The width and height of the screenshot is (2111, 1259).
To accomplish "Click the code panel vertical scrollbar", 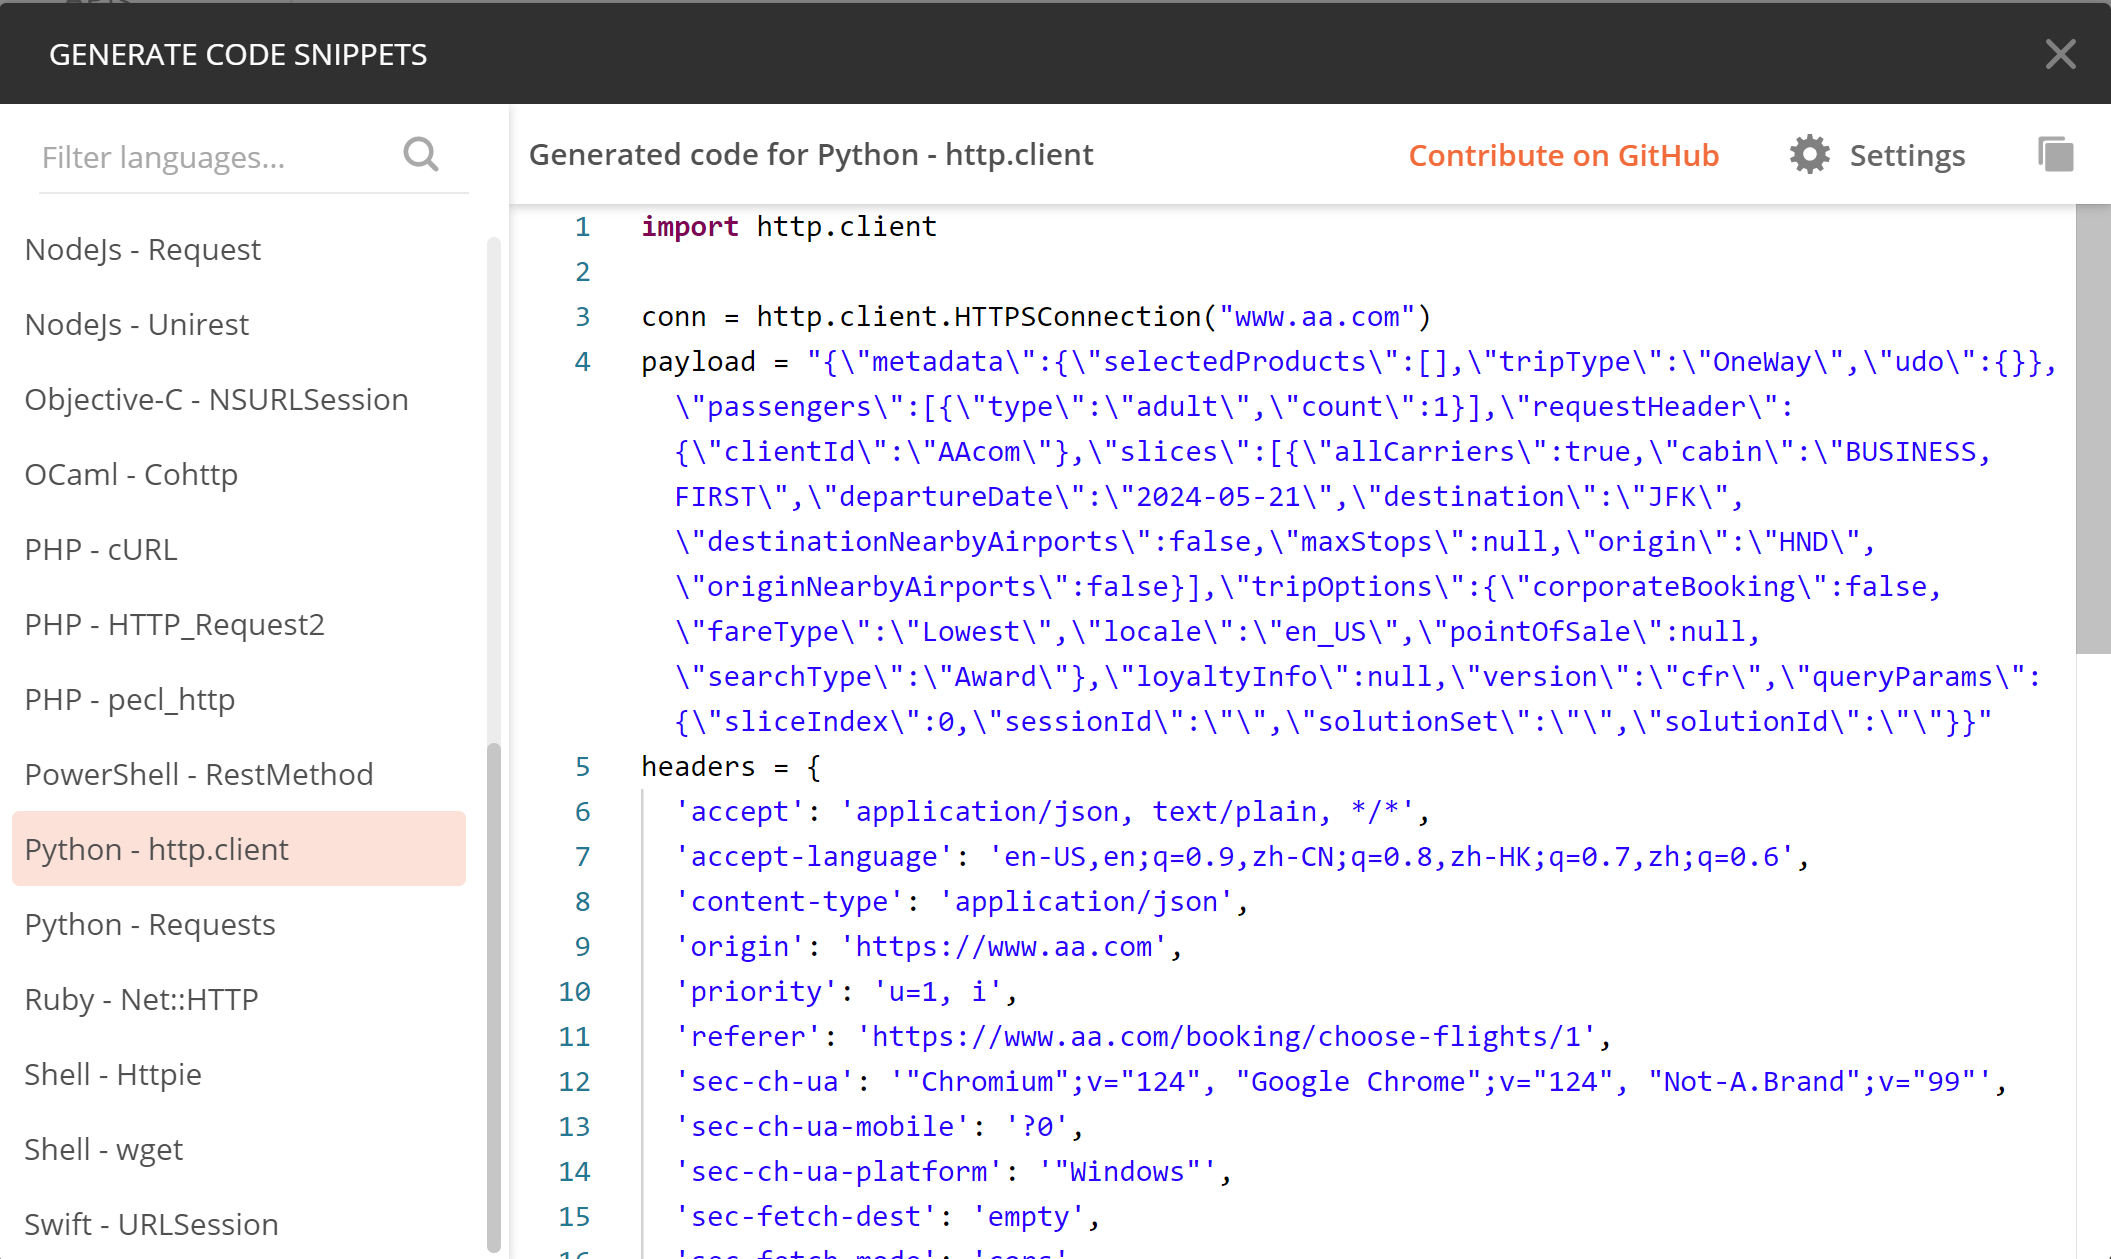I will click(x=2092, y=430).
